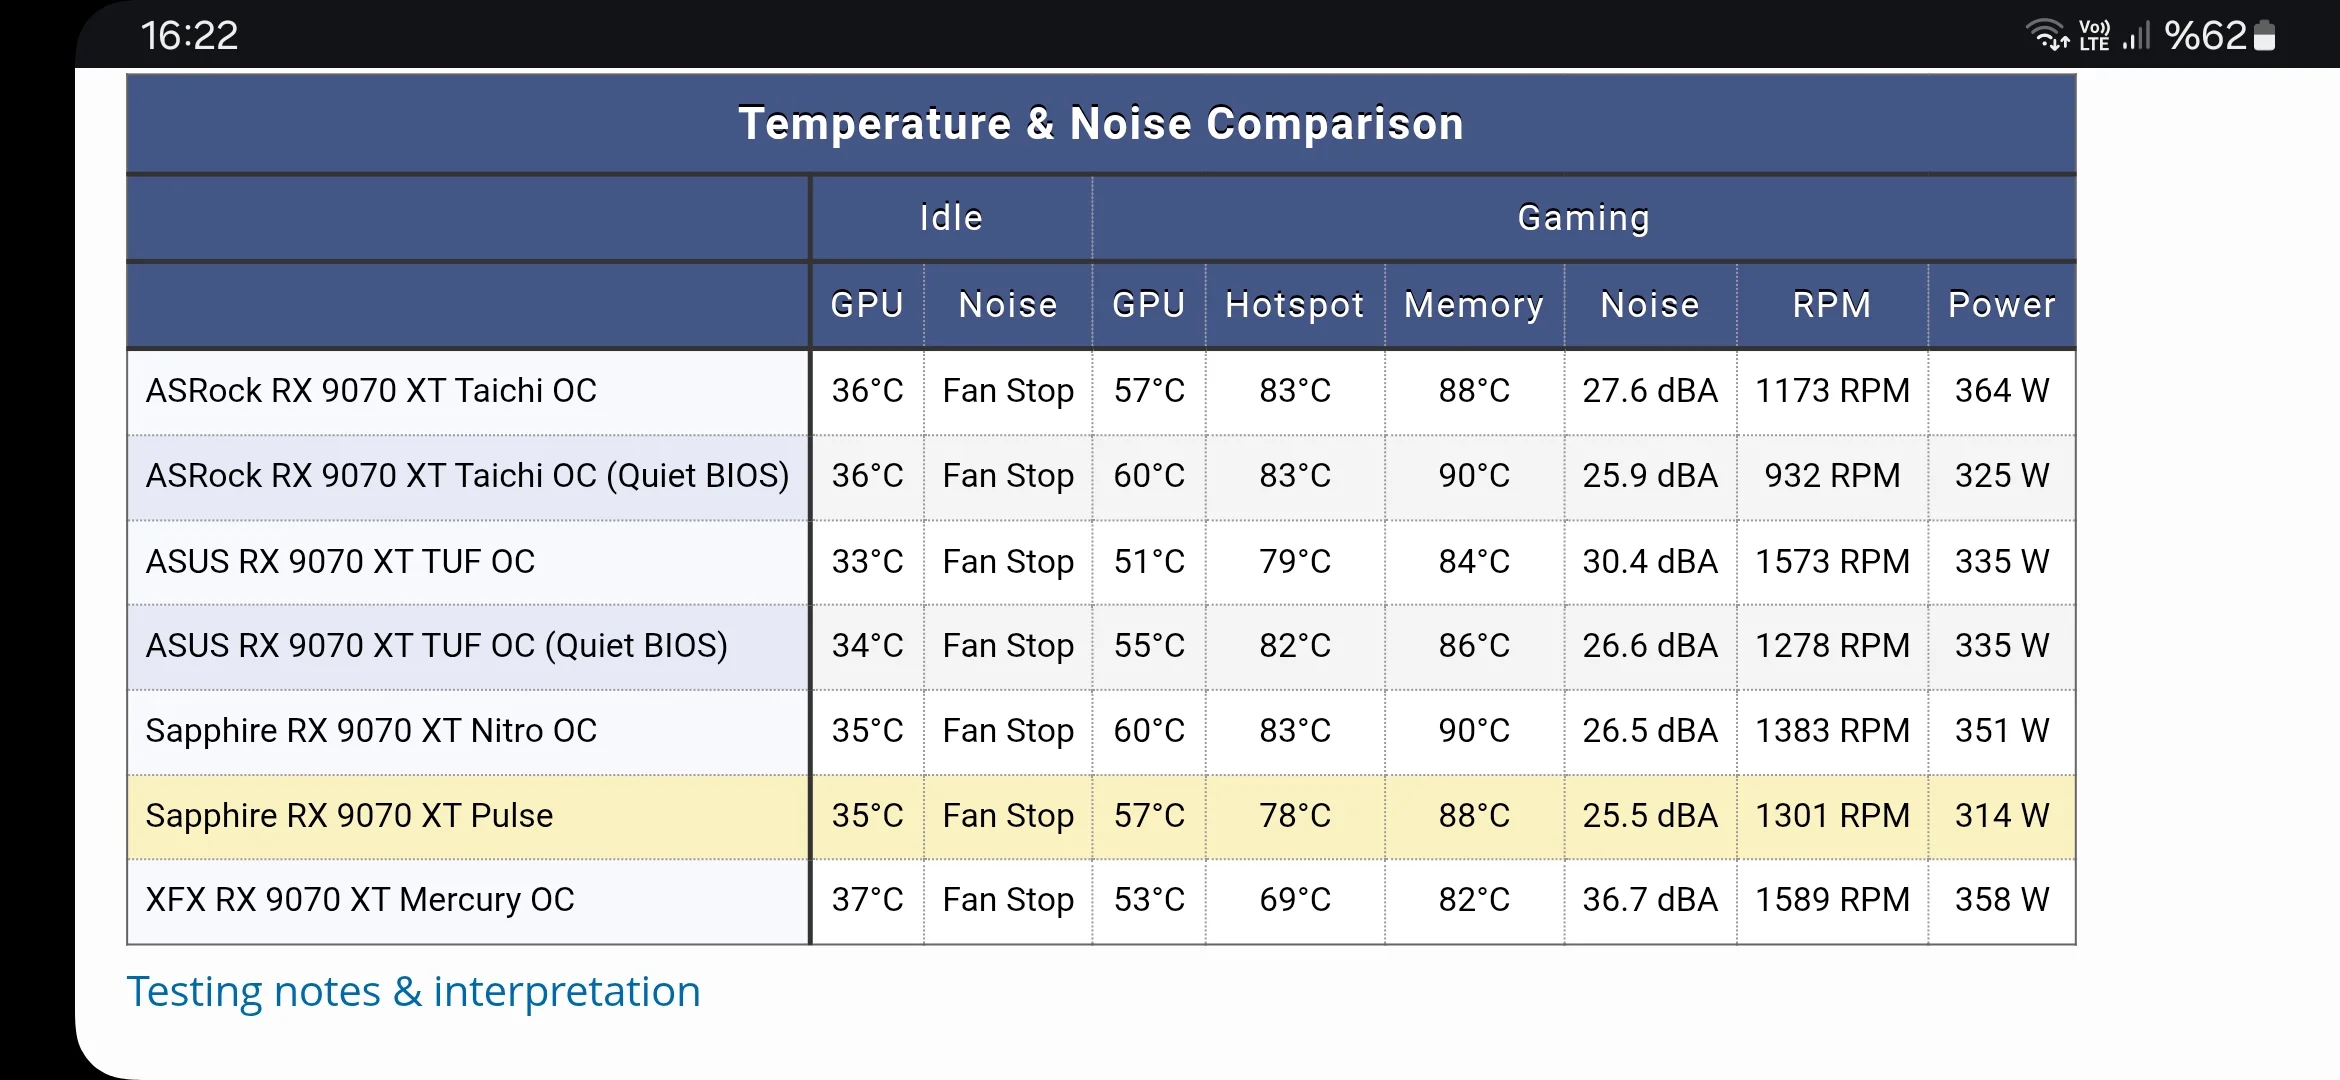Click the 364 W power value
2340x1080 pixels.
pos(2001,391)
